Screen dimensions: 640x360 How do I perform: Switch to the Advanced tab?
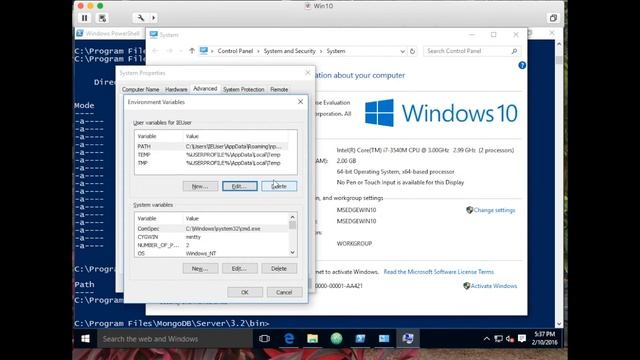pyautogui.click(x=205, y=89)
